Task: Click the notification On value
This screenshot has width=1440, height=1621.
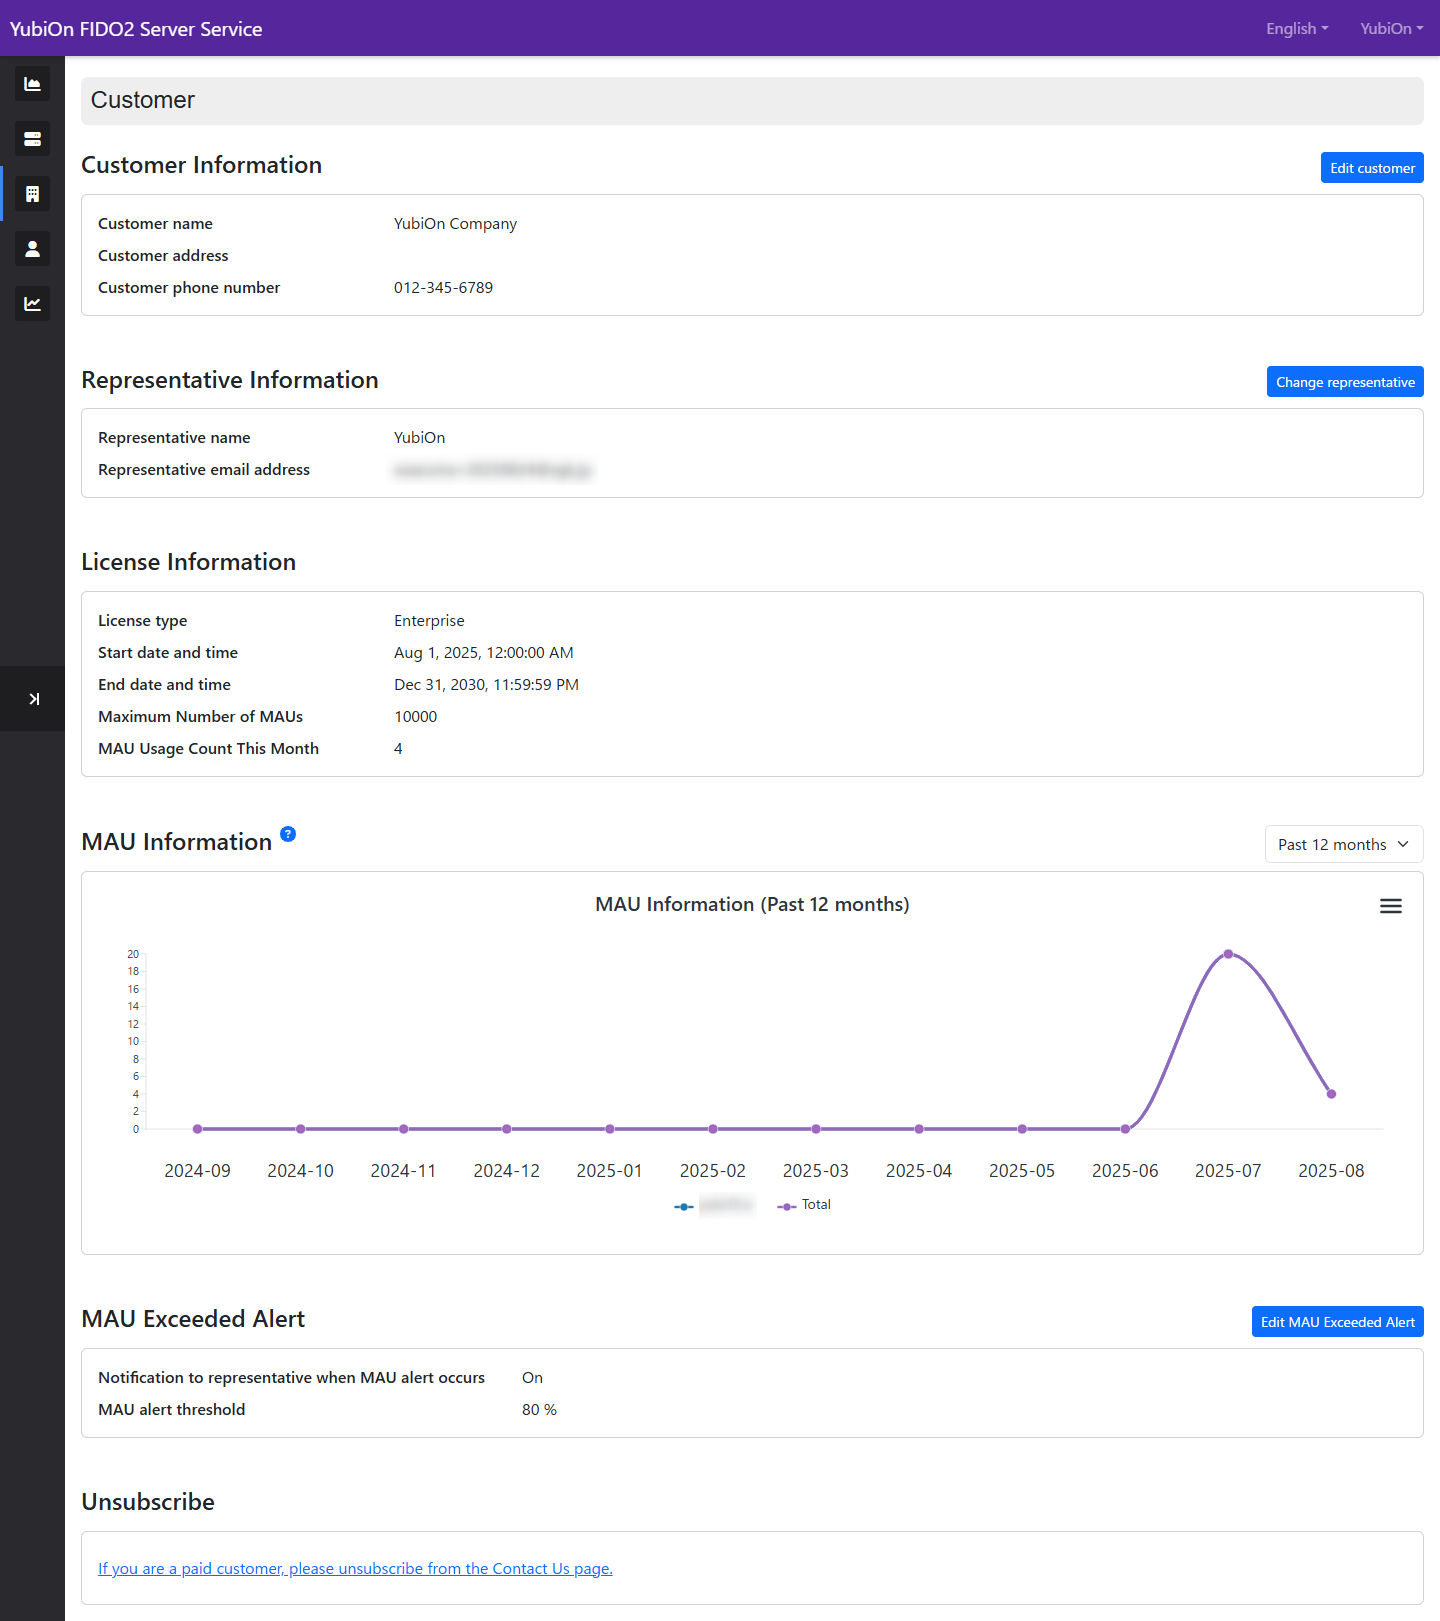Action: (532, 1378)
